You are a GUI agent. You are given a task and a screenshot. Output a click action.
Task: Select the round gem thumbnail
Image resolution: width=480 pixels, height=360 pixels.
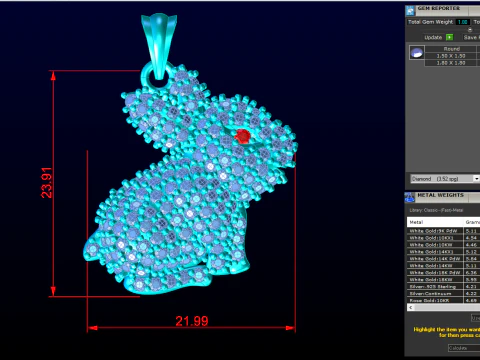pos(417,53)
